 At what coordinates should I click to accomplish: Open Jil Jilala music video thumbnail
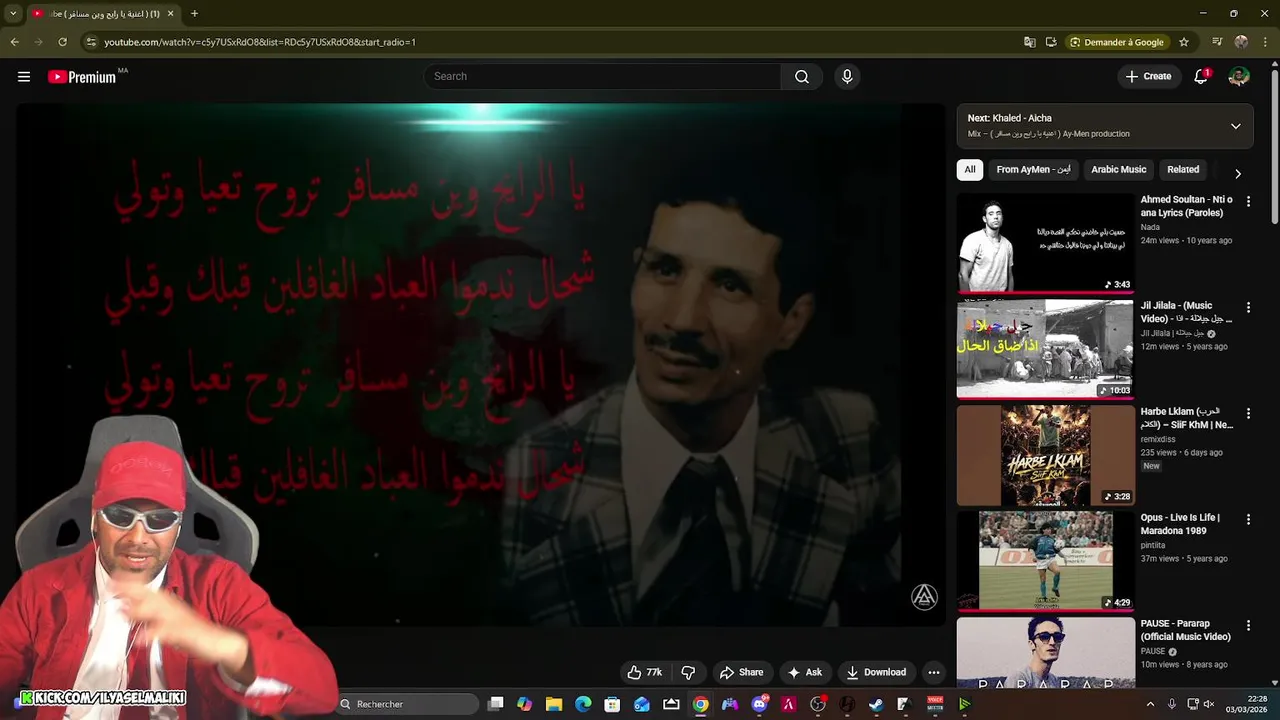click(1046, 349)
